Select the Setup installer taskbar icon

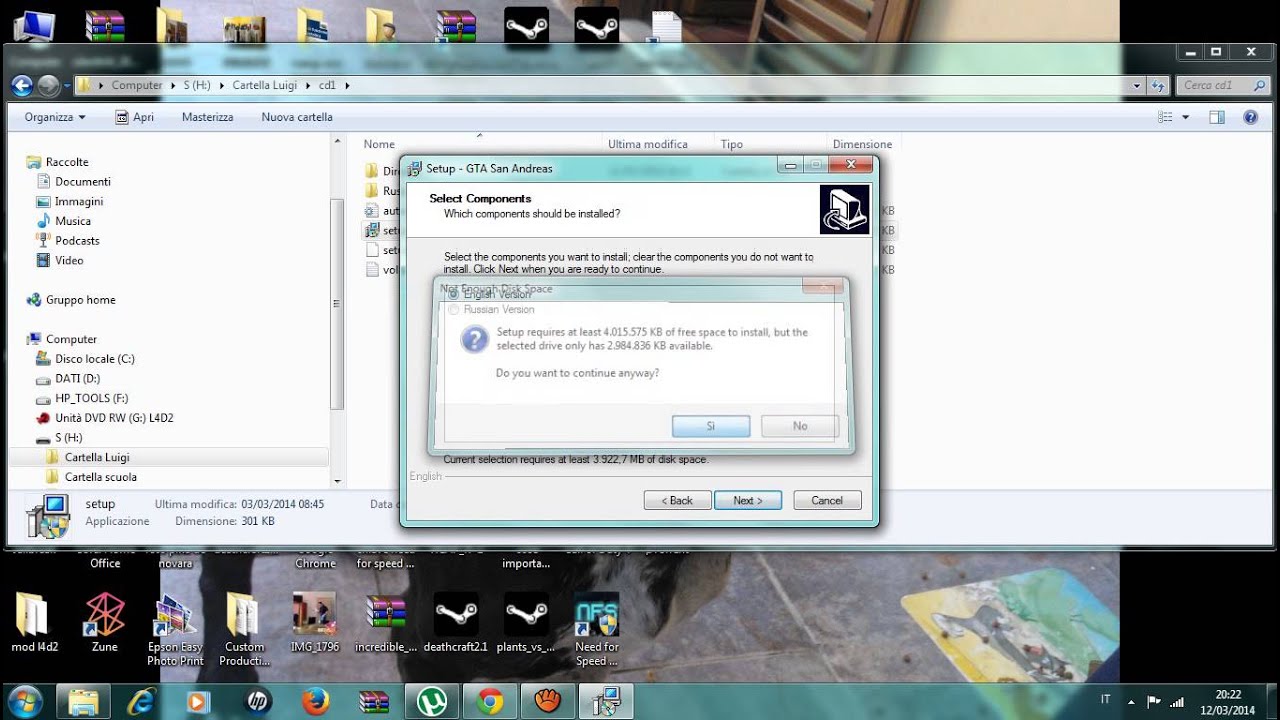606,702
